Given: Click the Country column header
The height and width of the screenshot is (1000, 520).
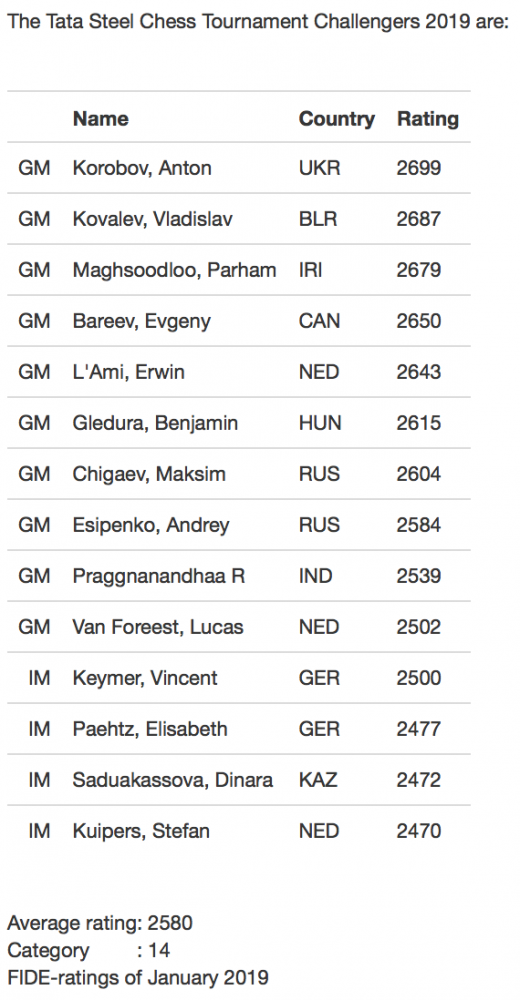Looking at the screenshot, I should (x=336, y=119).
